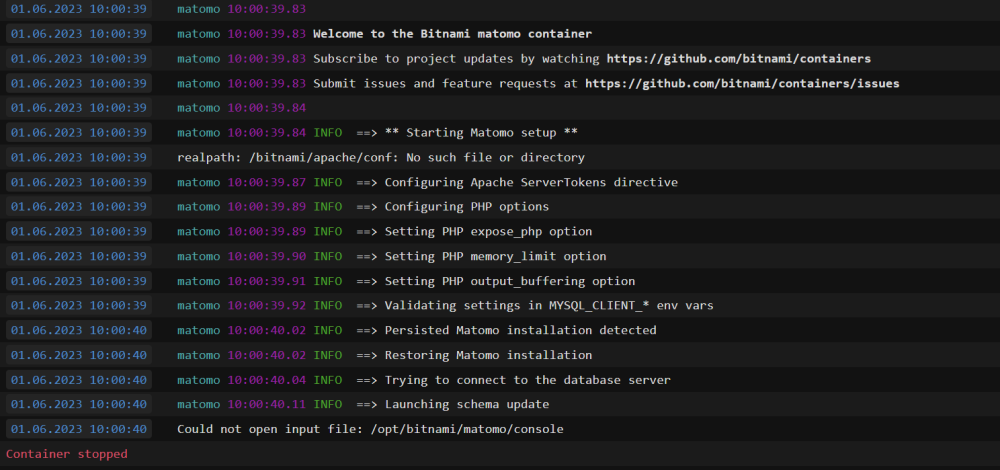Select 'Setting PHP output_buffering option' message
The width and height of the screenshot is (1000, 470).
(510, 281)
